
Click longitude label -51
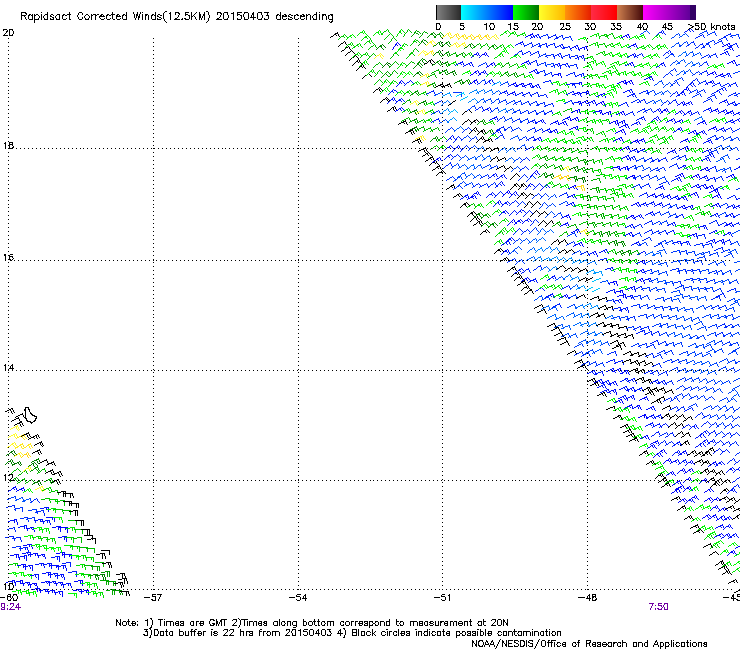tap(442, 598)
